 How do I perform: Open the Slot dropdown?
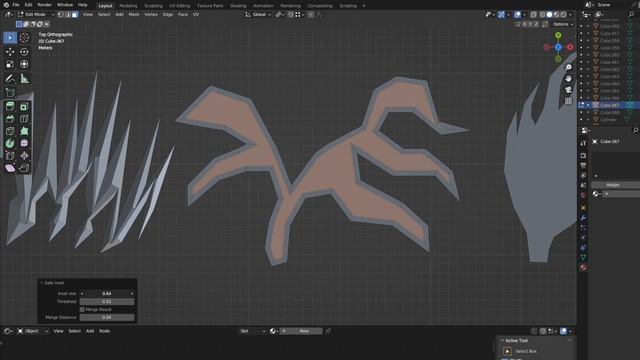pyautogui.click(x=252, y=331)
